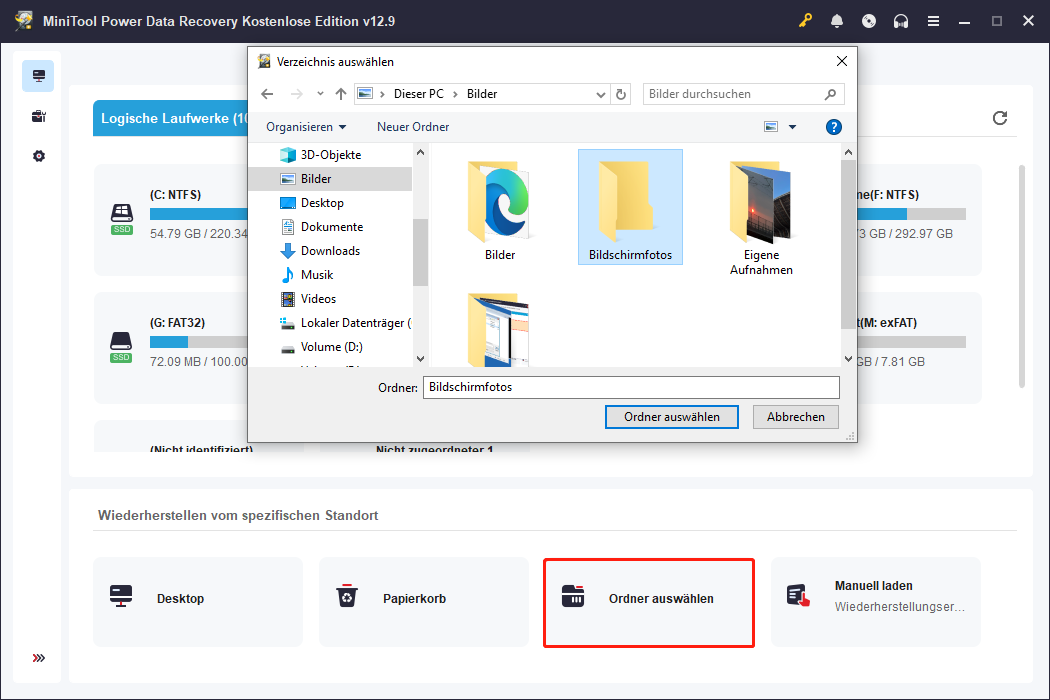Open the toolbox utilities icon in sidebar
Viewport: 1050px width, 700px height.
pos(38,117)
